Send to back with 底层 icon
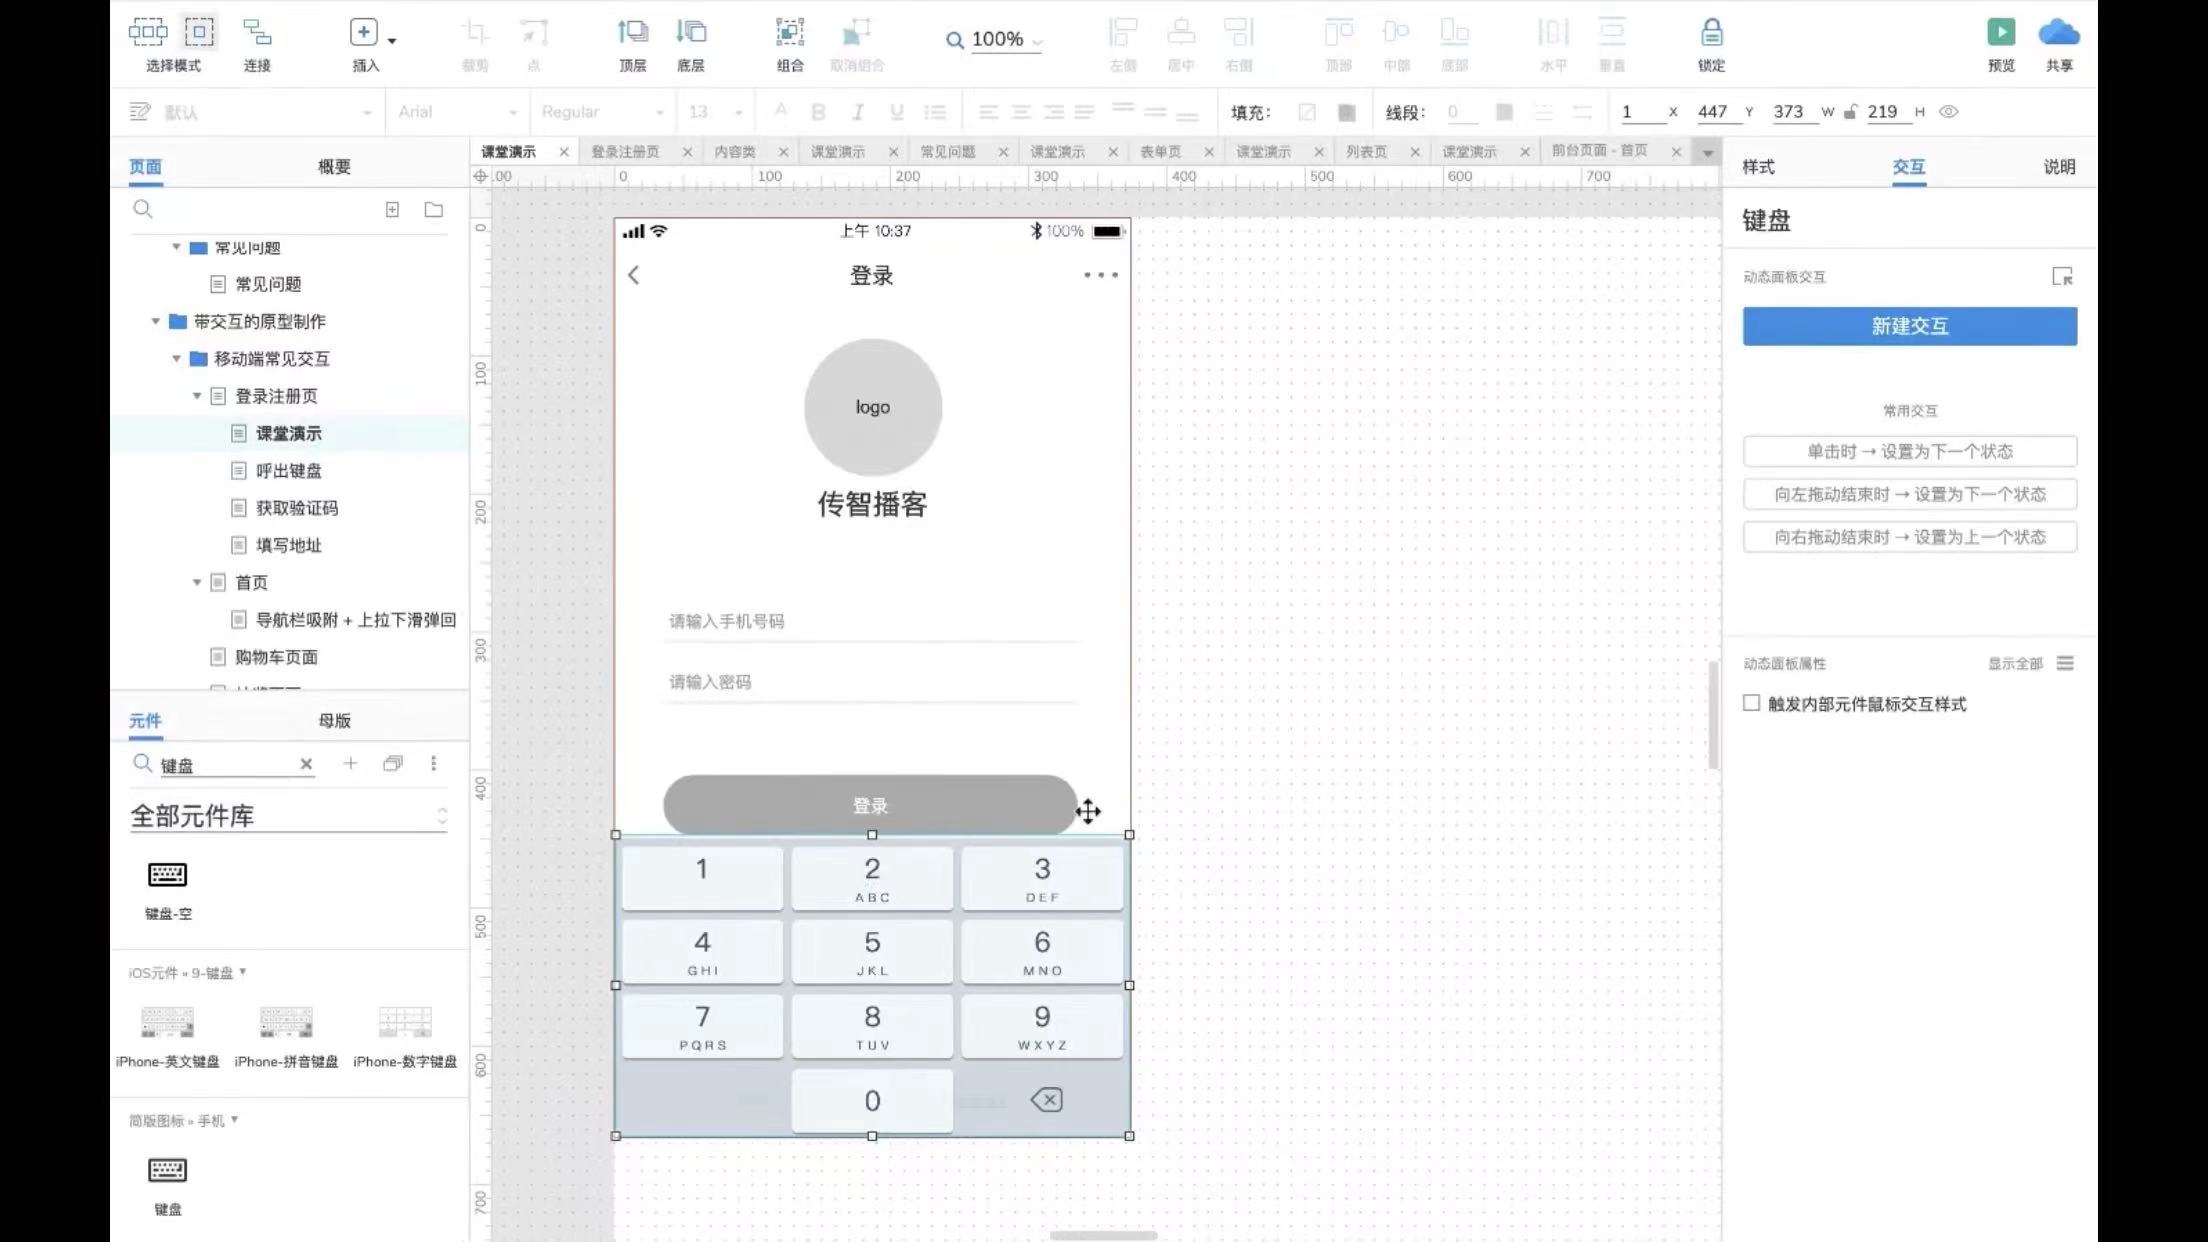Screen dimensions: 2208x1242 click(690, 33)
